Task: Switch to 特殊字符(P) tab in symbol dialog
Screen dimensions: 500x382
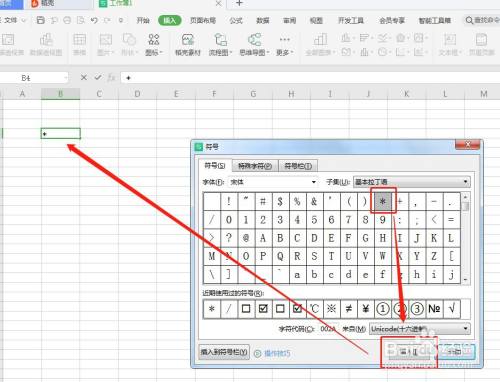Action: (x=255, y=166)
